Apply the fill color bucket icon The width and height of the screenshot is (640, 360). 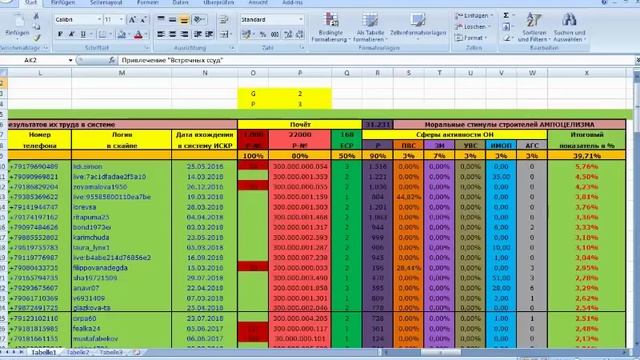tap(121, 35)
